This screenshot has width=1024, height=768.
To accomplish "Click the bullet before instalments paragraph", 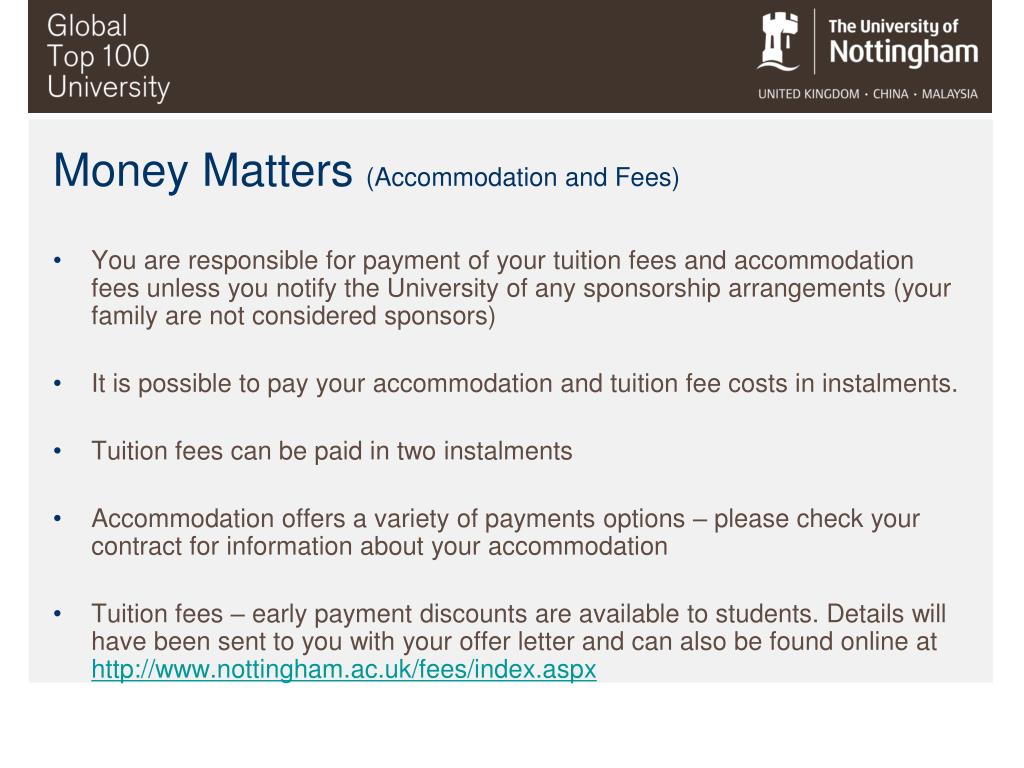I will [57, 383].
